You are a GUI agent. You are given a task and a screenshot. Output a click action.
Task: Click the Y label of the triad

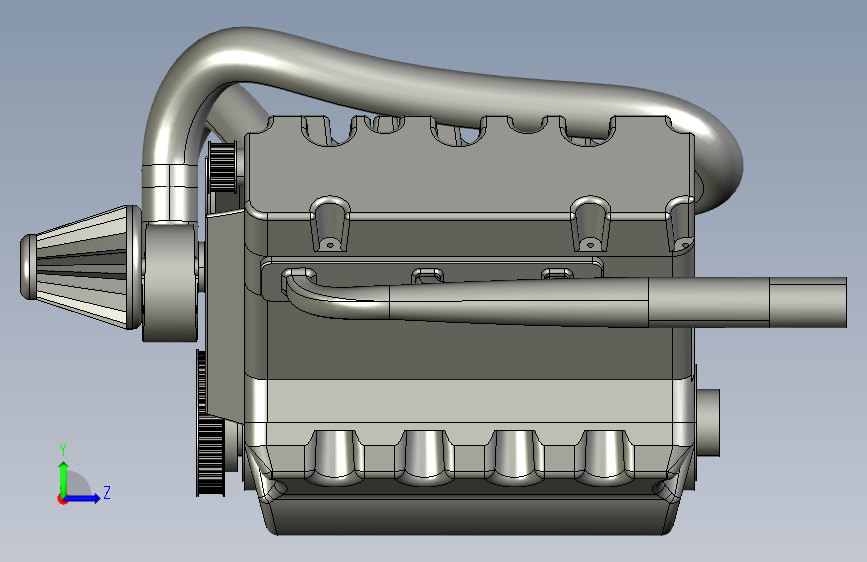(x=63, y=450)
